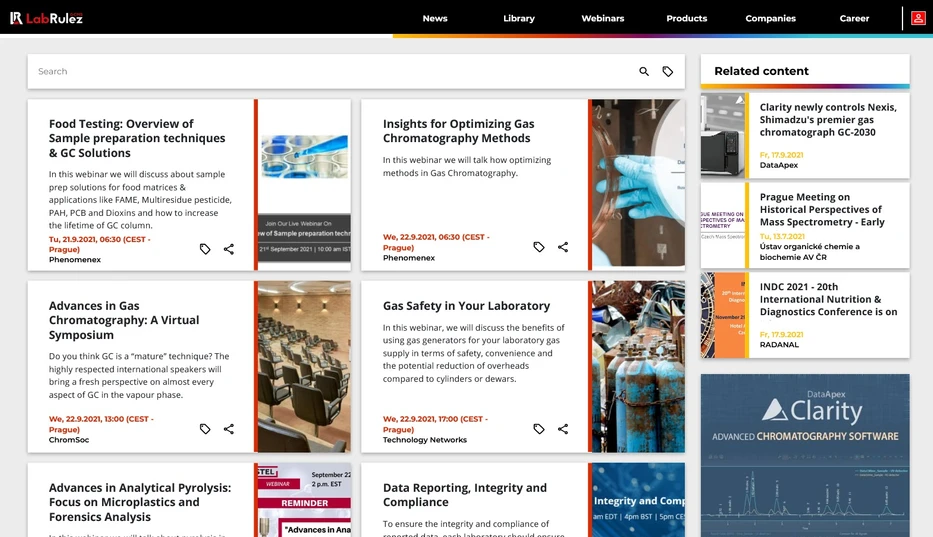This screenshot has height=537, width=933.
Task: Share Insights for Optimizing Gas Chromatography webinar
Action: pos(563,246)
